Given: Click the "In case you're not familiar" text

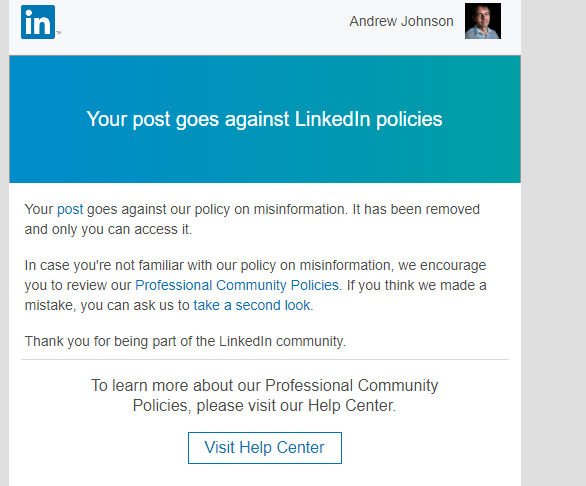Looking at the screenshot, I should (255, 265).
